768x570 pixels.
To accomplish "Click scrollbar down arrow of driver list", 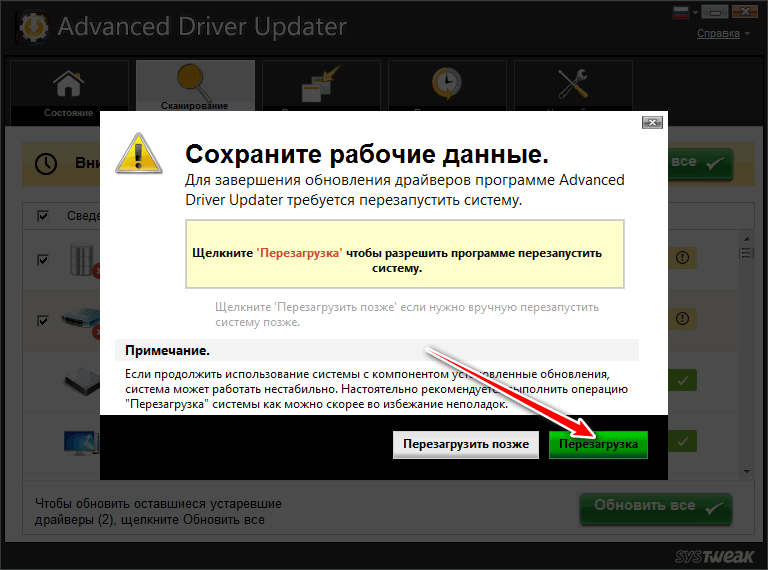I will click(747, 471).
